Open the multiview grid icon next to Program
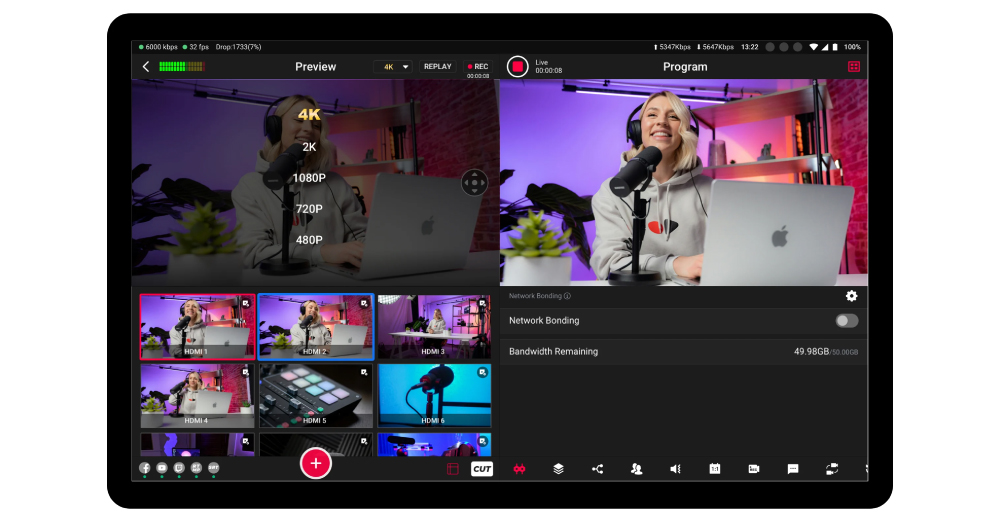 click(853, 67)
